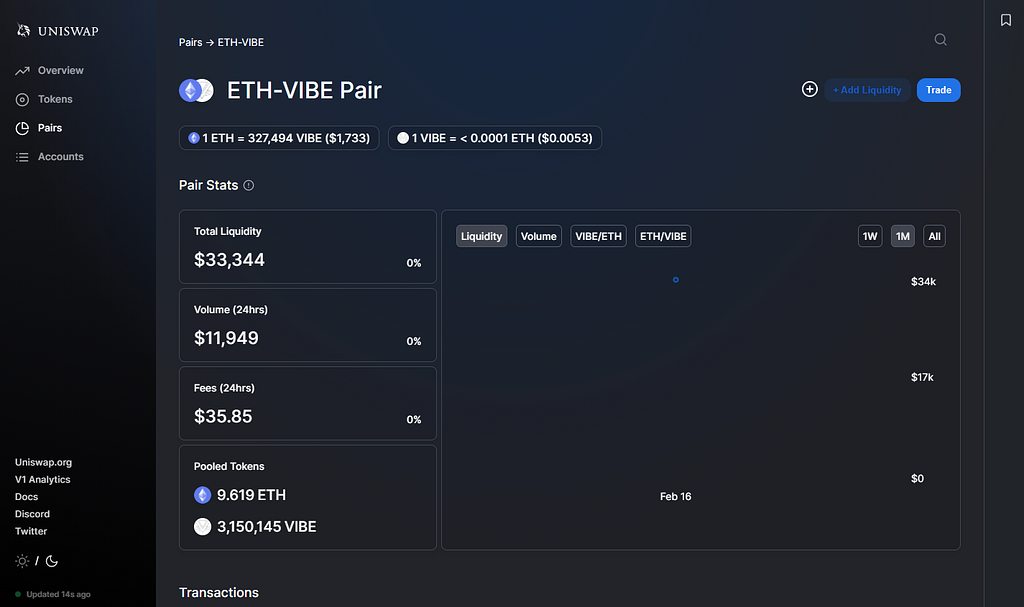1024x607 pixels.
Task: Click the + Add Liquidity button
Action: click(867, 90)
